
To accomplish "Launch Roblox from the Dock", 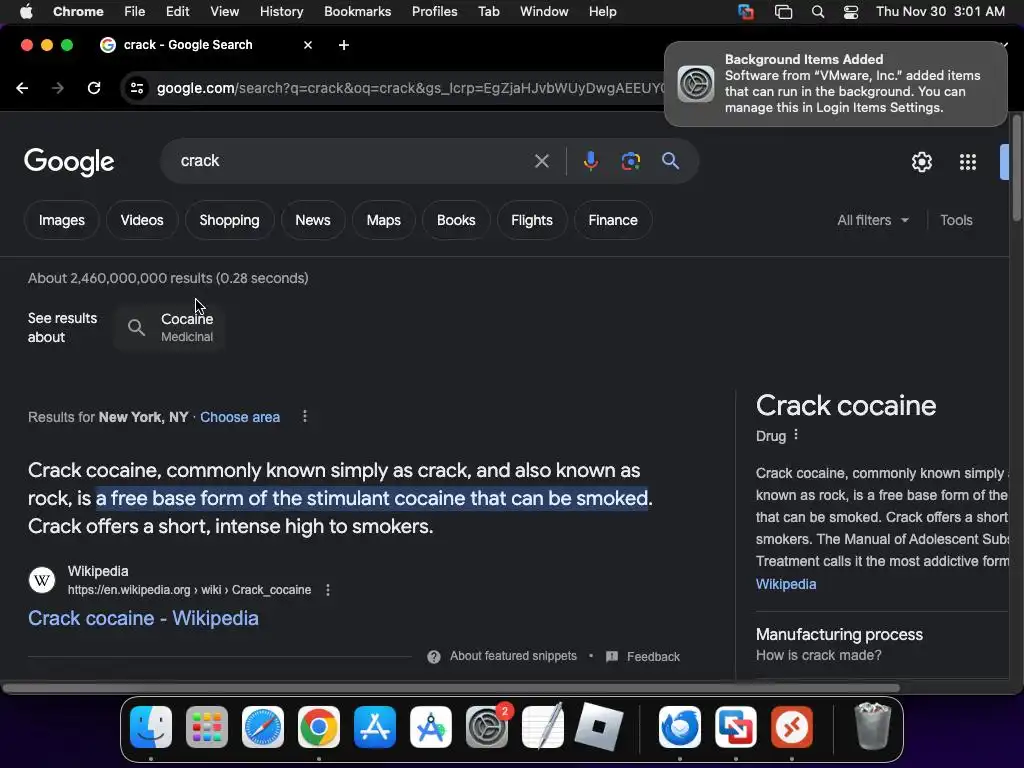I will click(599, 727).
